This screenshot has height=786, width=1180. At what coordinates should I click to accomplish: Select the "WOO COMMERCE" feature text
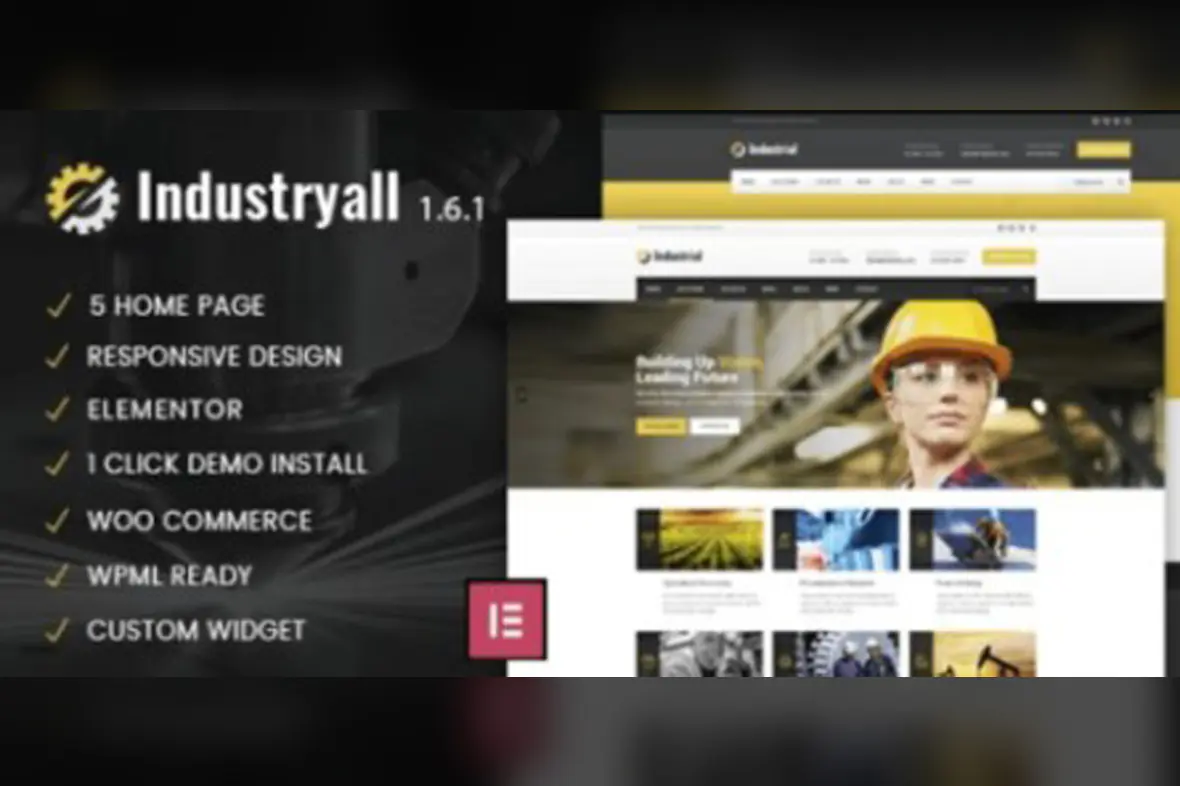point(199,520)
